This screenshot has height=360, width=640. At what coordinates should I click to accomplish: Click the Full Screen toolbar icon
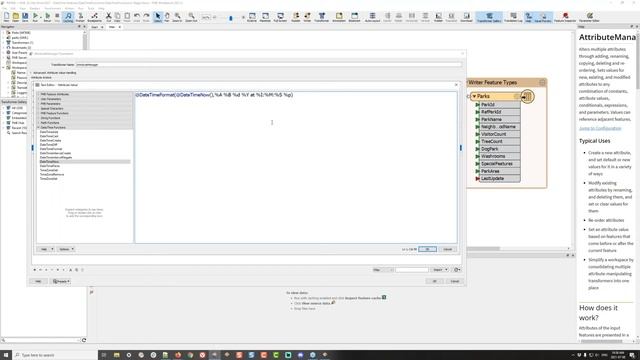coord(280,17)
